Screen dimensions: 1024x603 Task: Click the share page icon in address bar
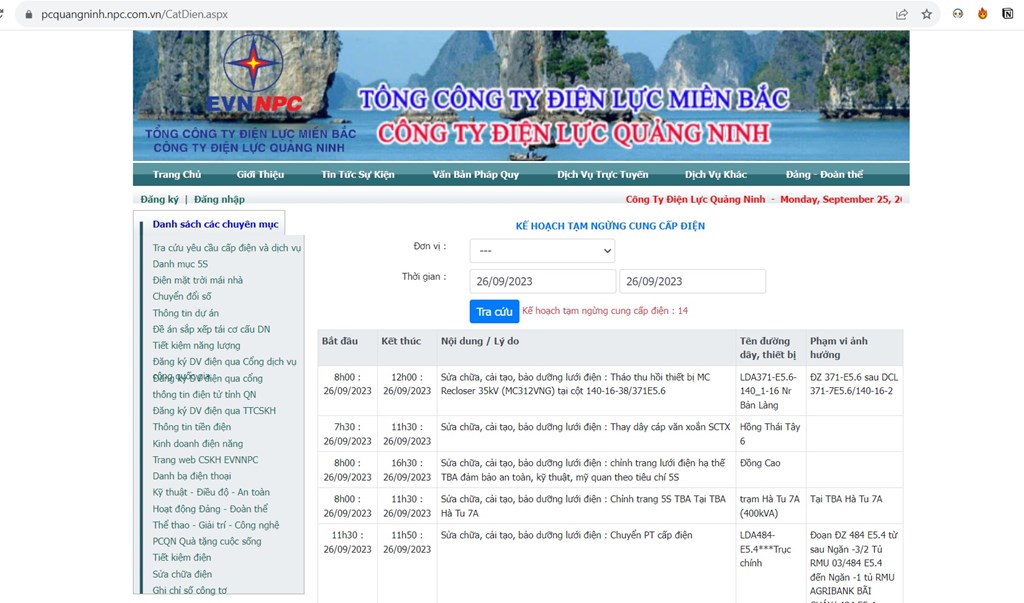[901, 14]
